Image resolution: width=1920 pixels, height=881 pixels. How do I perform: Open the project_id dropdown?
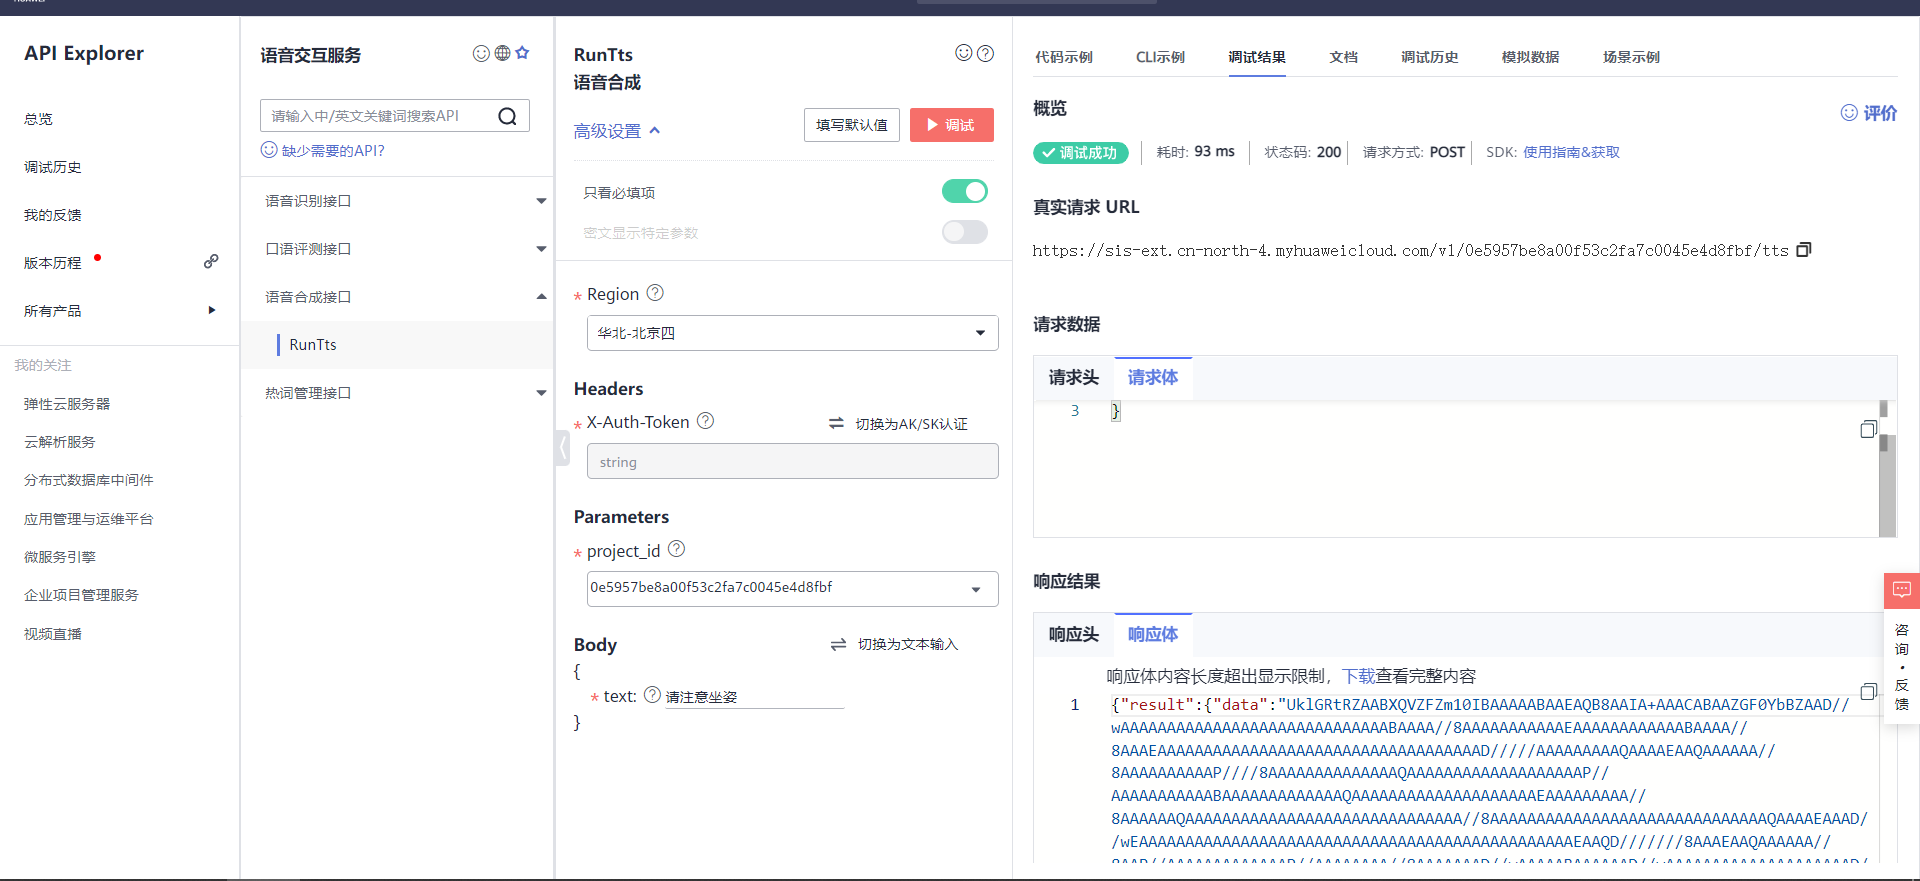pyautogui.click(x=792, y=589)
